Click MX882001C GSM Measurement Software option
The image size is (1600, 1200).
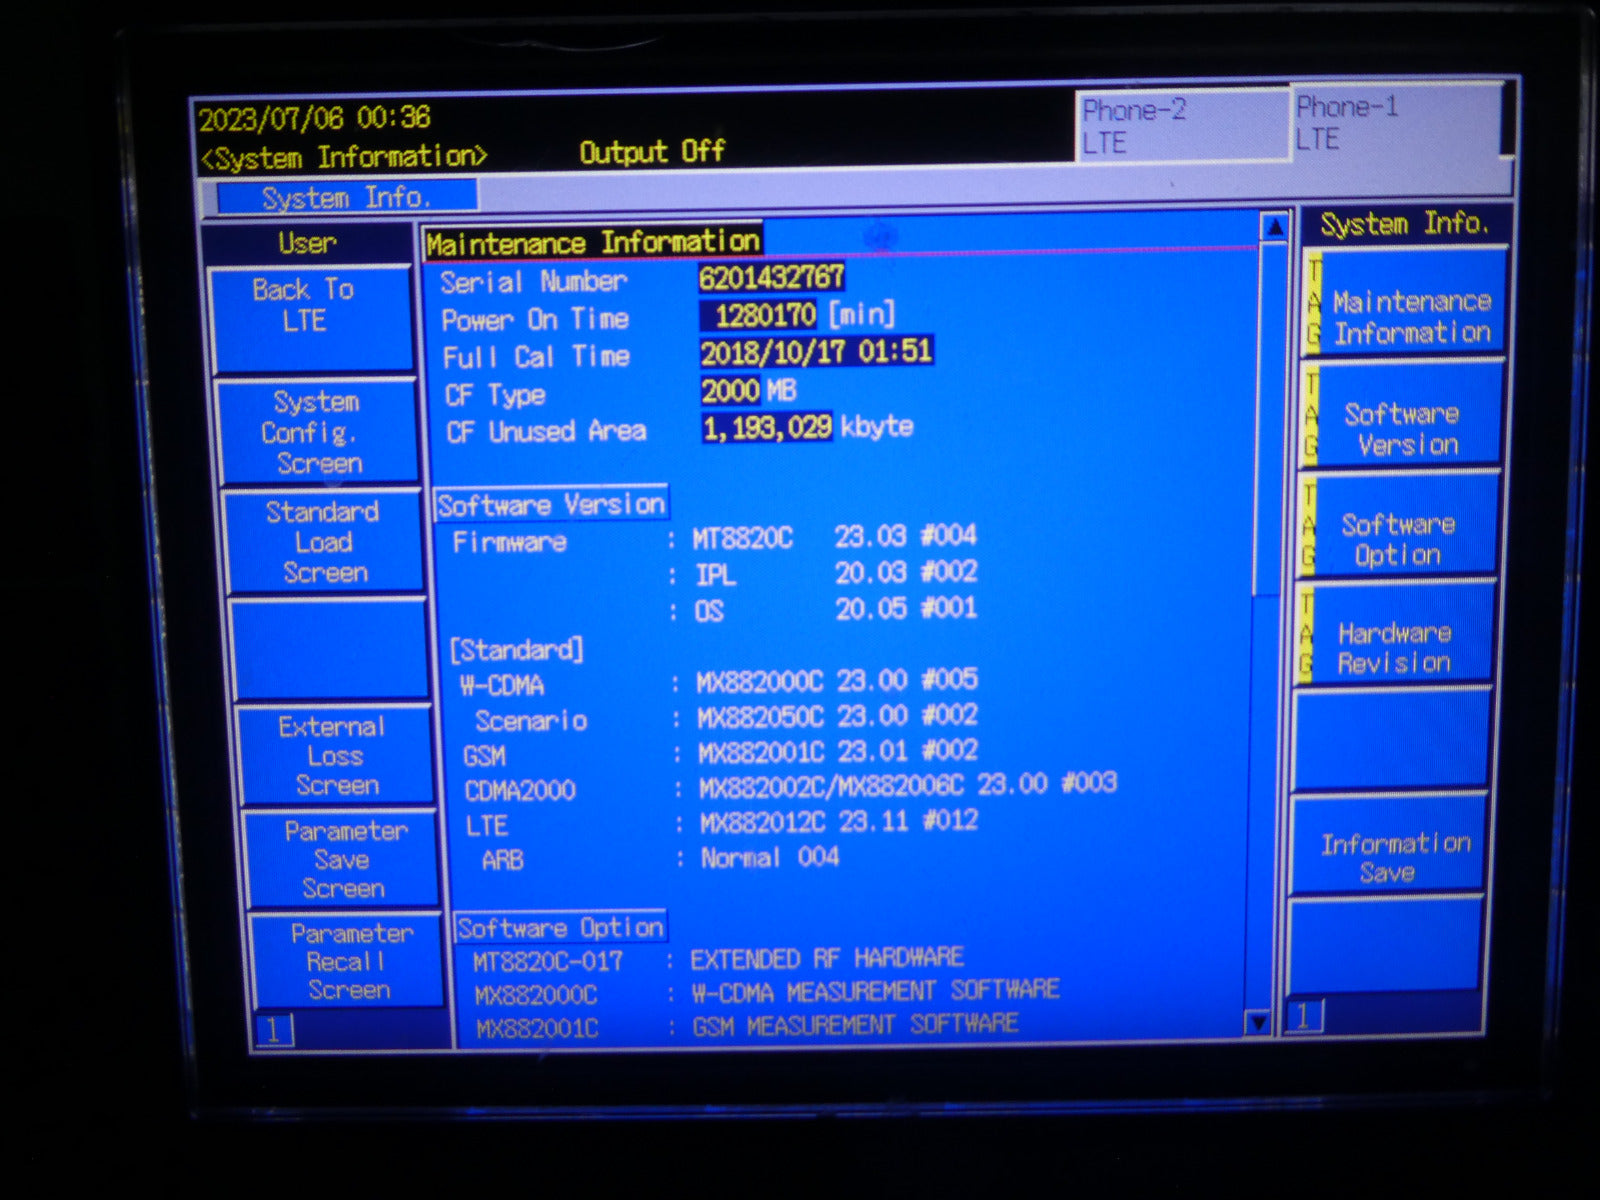747,1026
